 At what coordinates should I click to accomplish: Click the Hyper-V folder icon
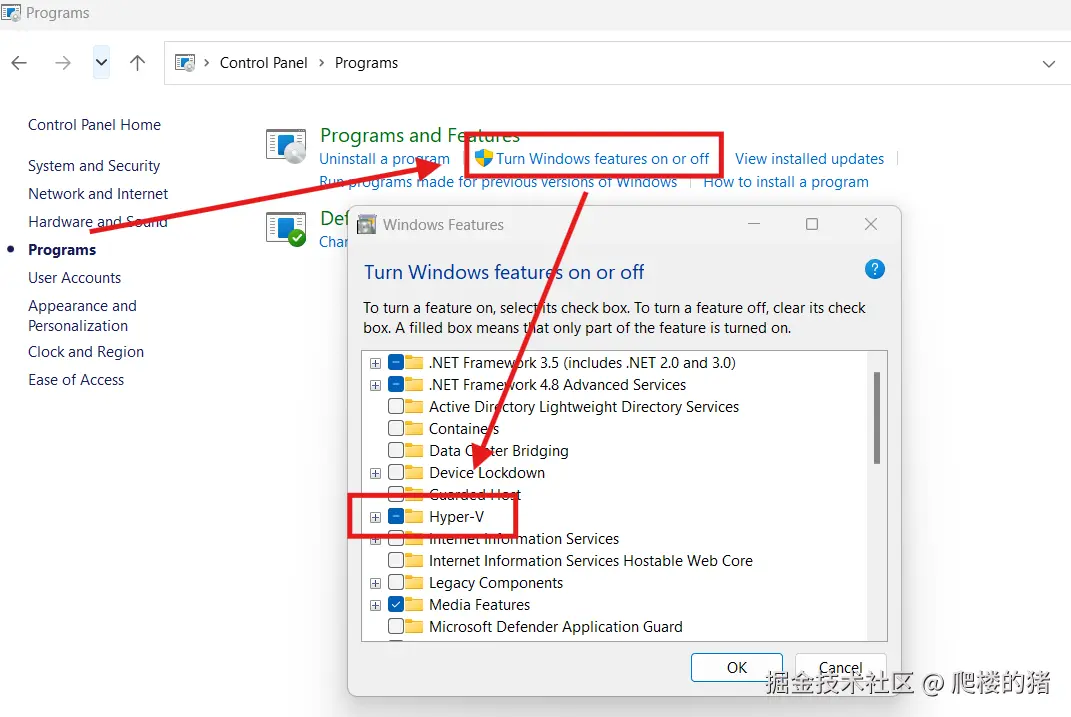[414, 516]
